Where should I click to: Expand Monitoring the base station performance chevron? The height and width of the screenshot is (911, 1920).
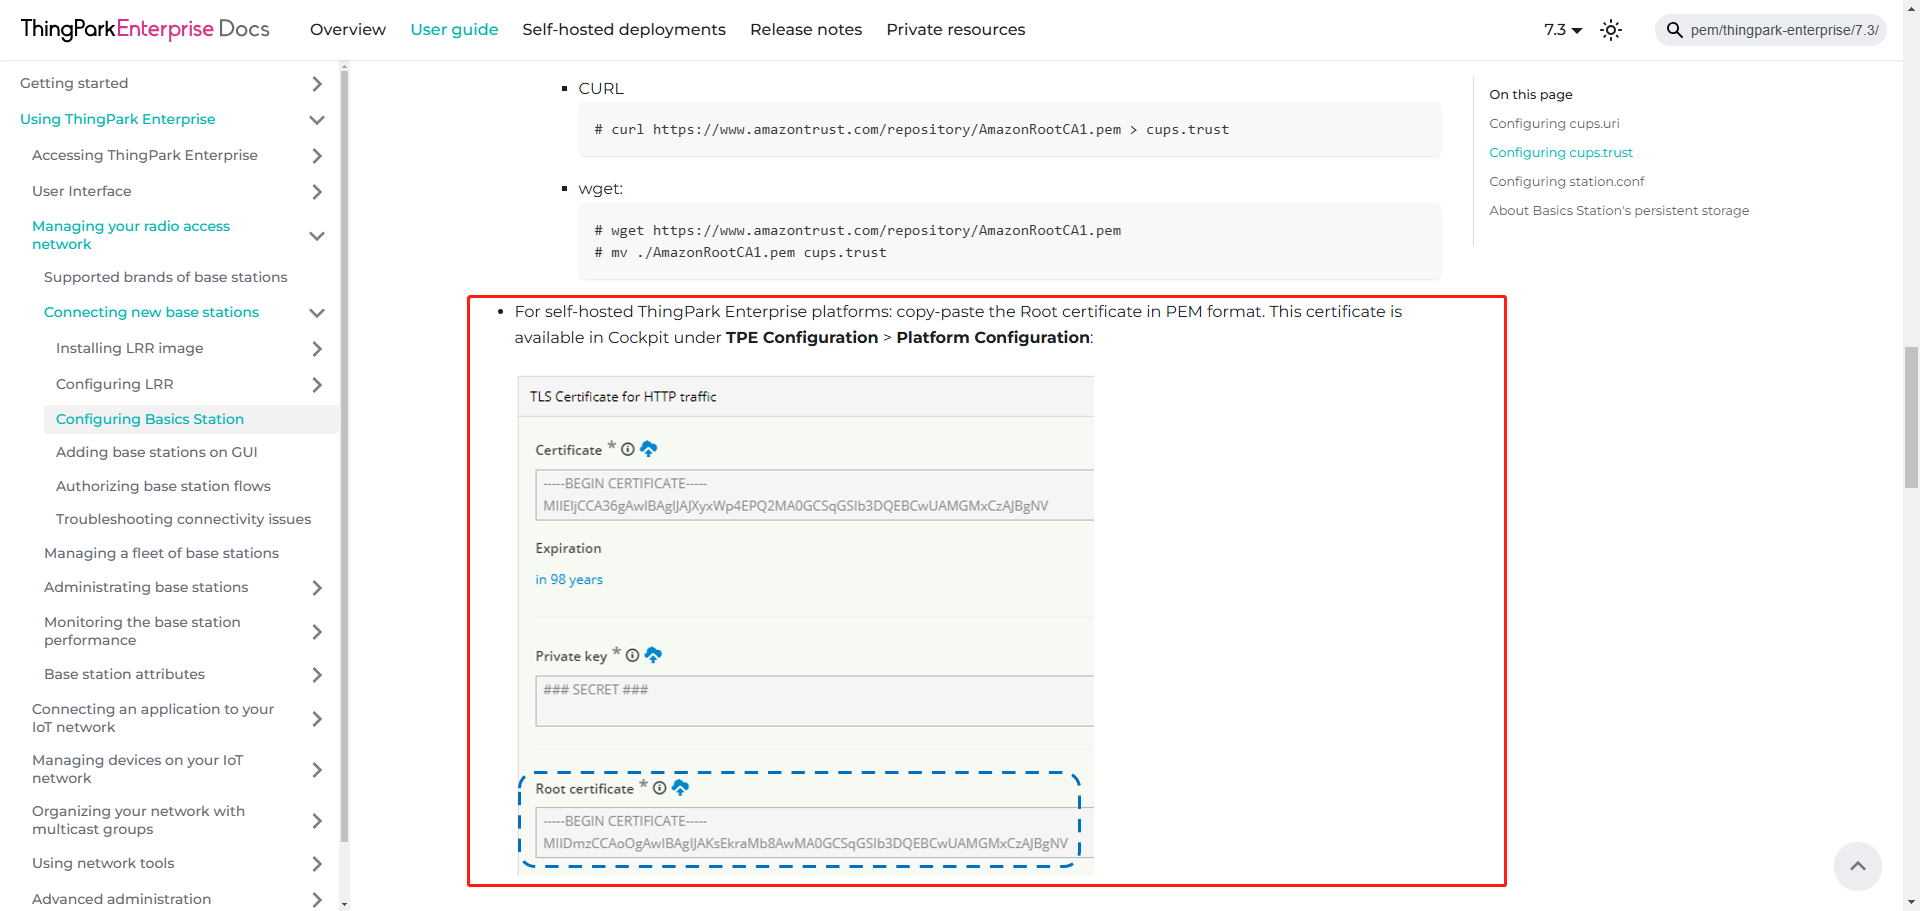[317, 632]
